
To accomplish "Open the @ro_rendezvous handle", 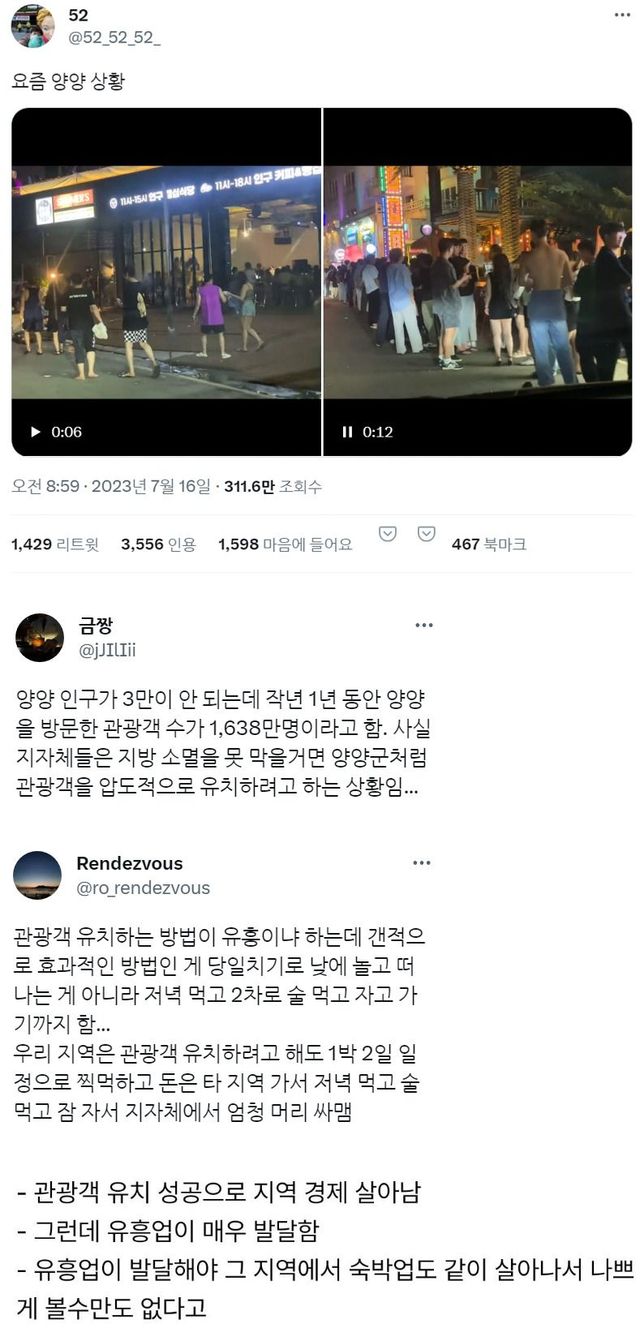I will click(x=143, y=888).
